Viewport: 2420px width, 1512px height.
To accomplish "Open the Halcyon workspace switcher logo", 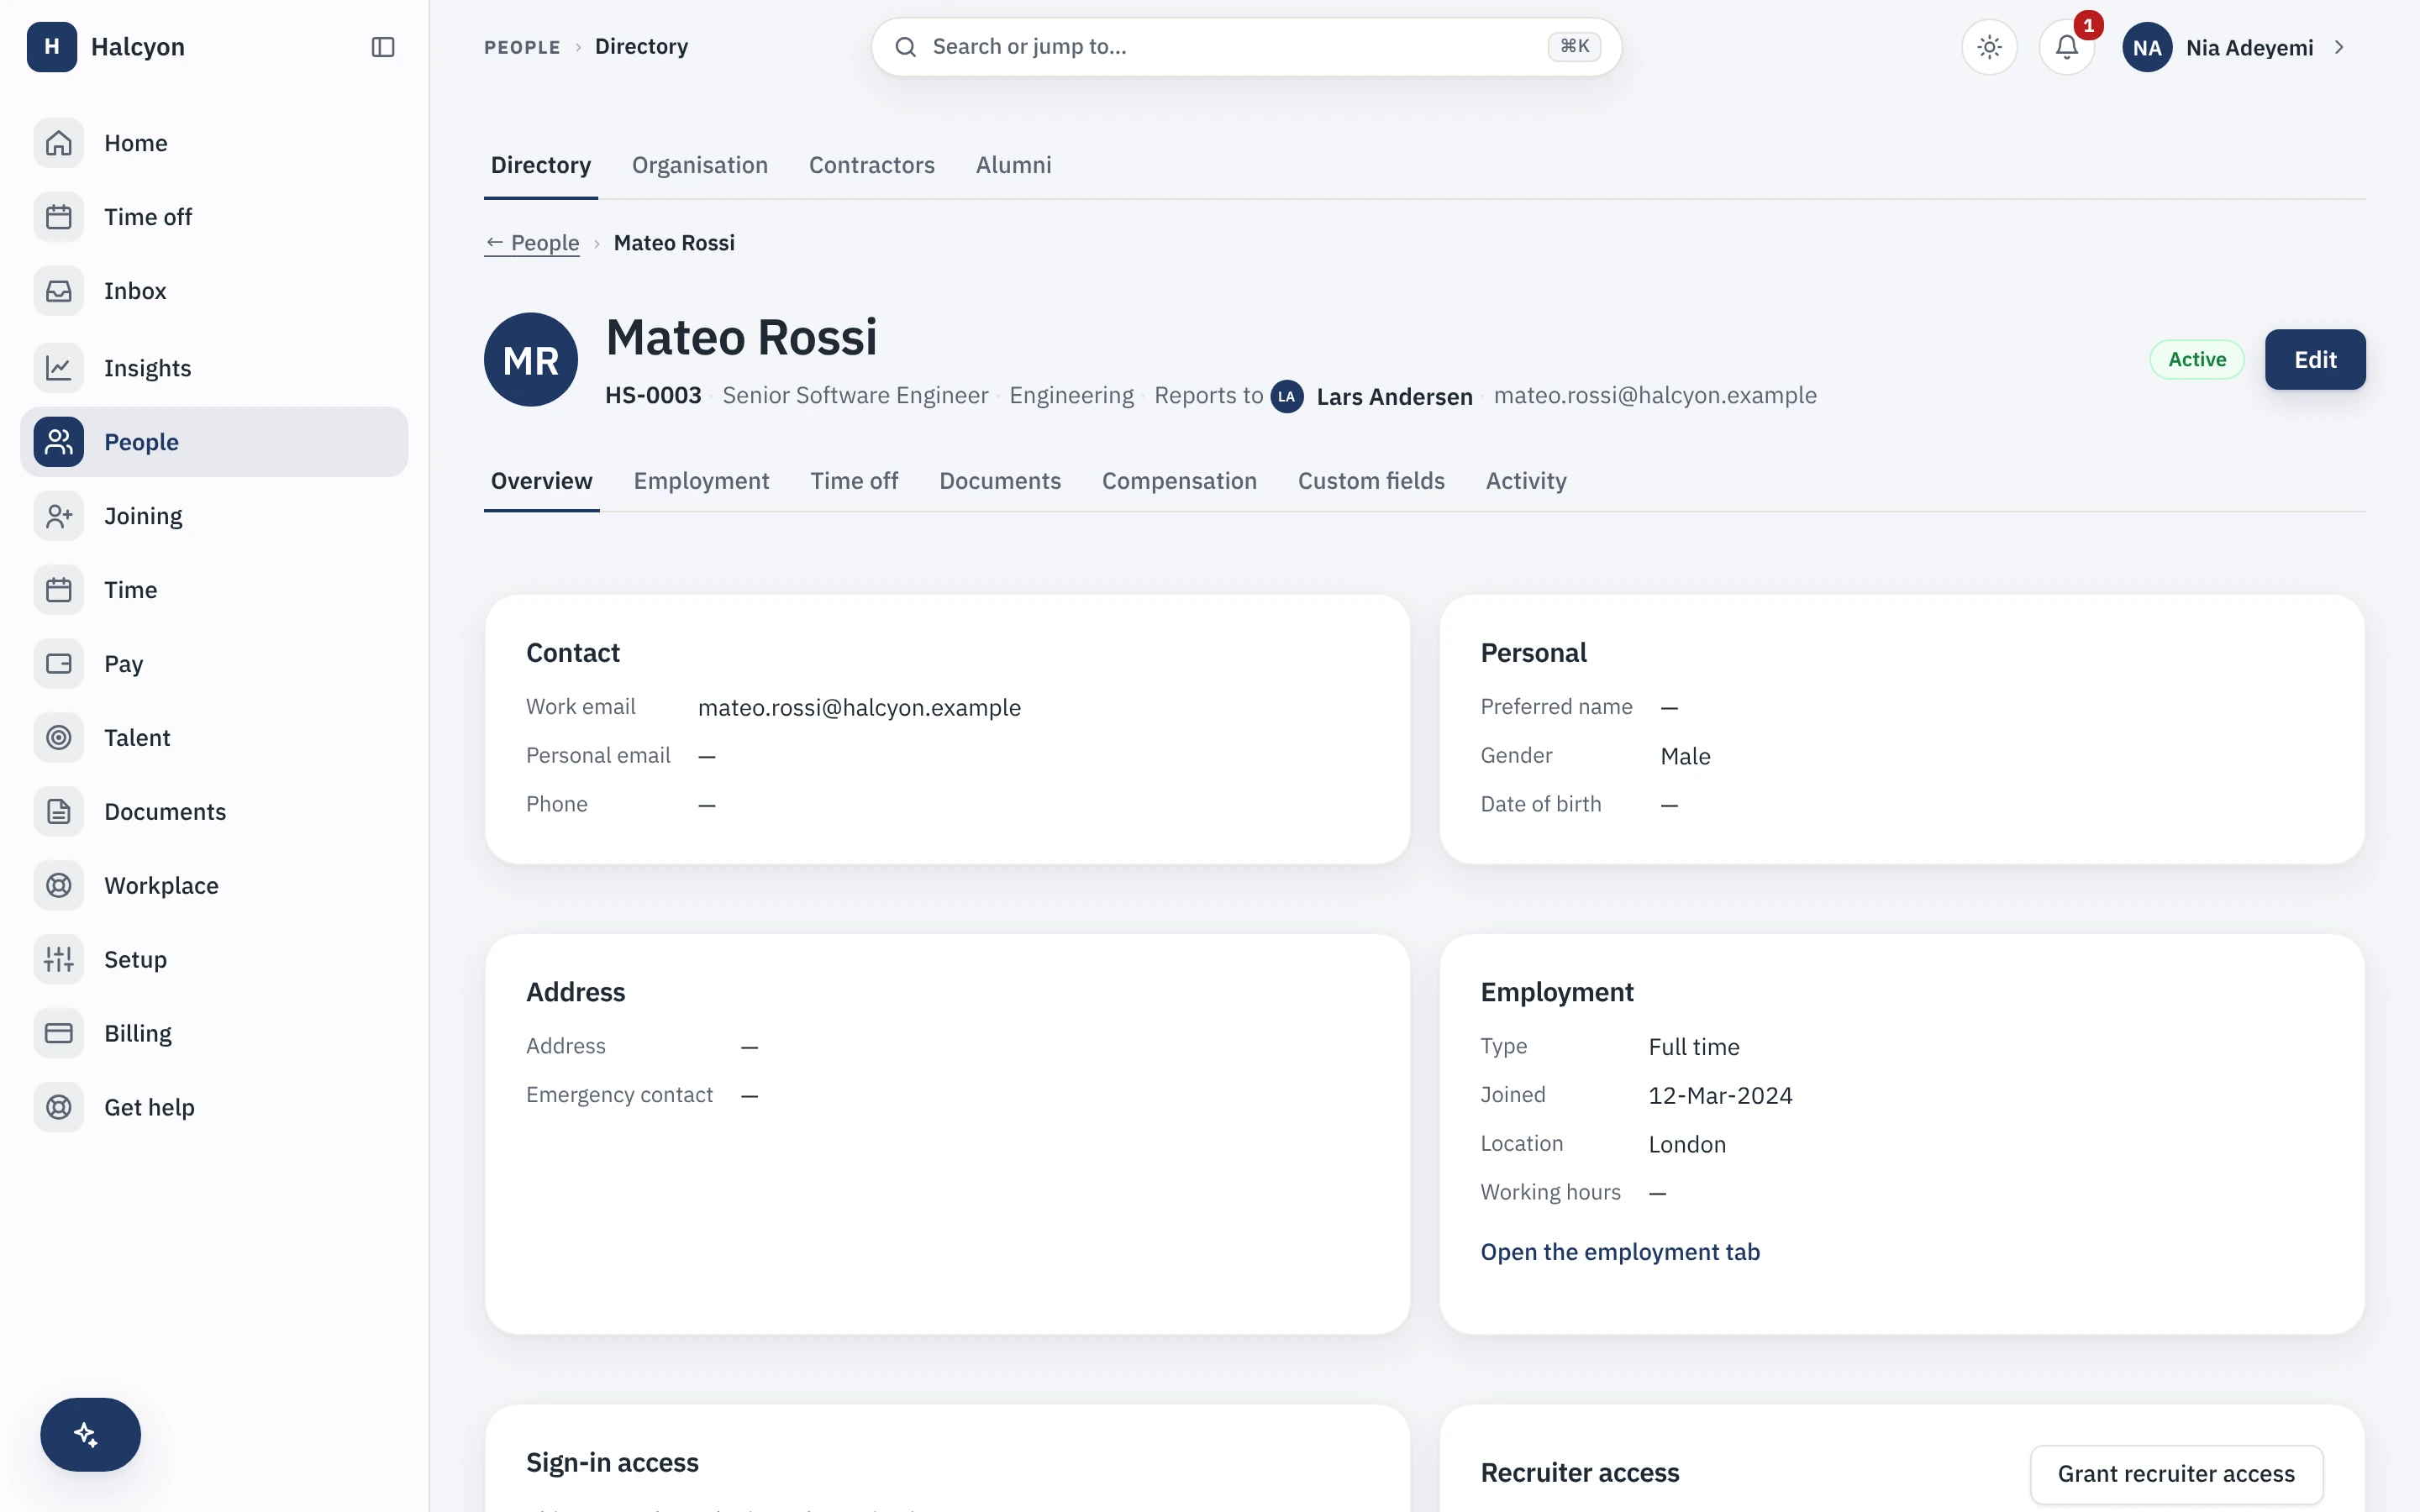I will pos(52,47).
